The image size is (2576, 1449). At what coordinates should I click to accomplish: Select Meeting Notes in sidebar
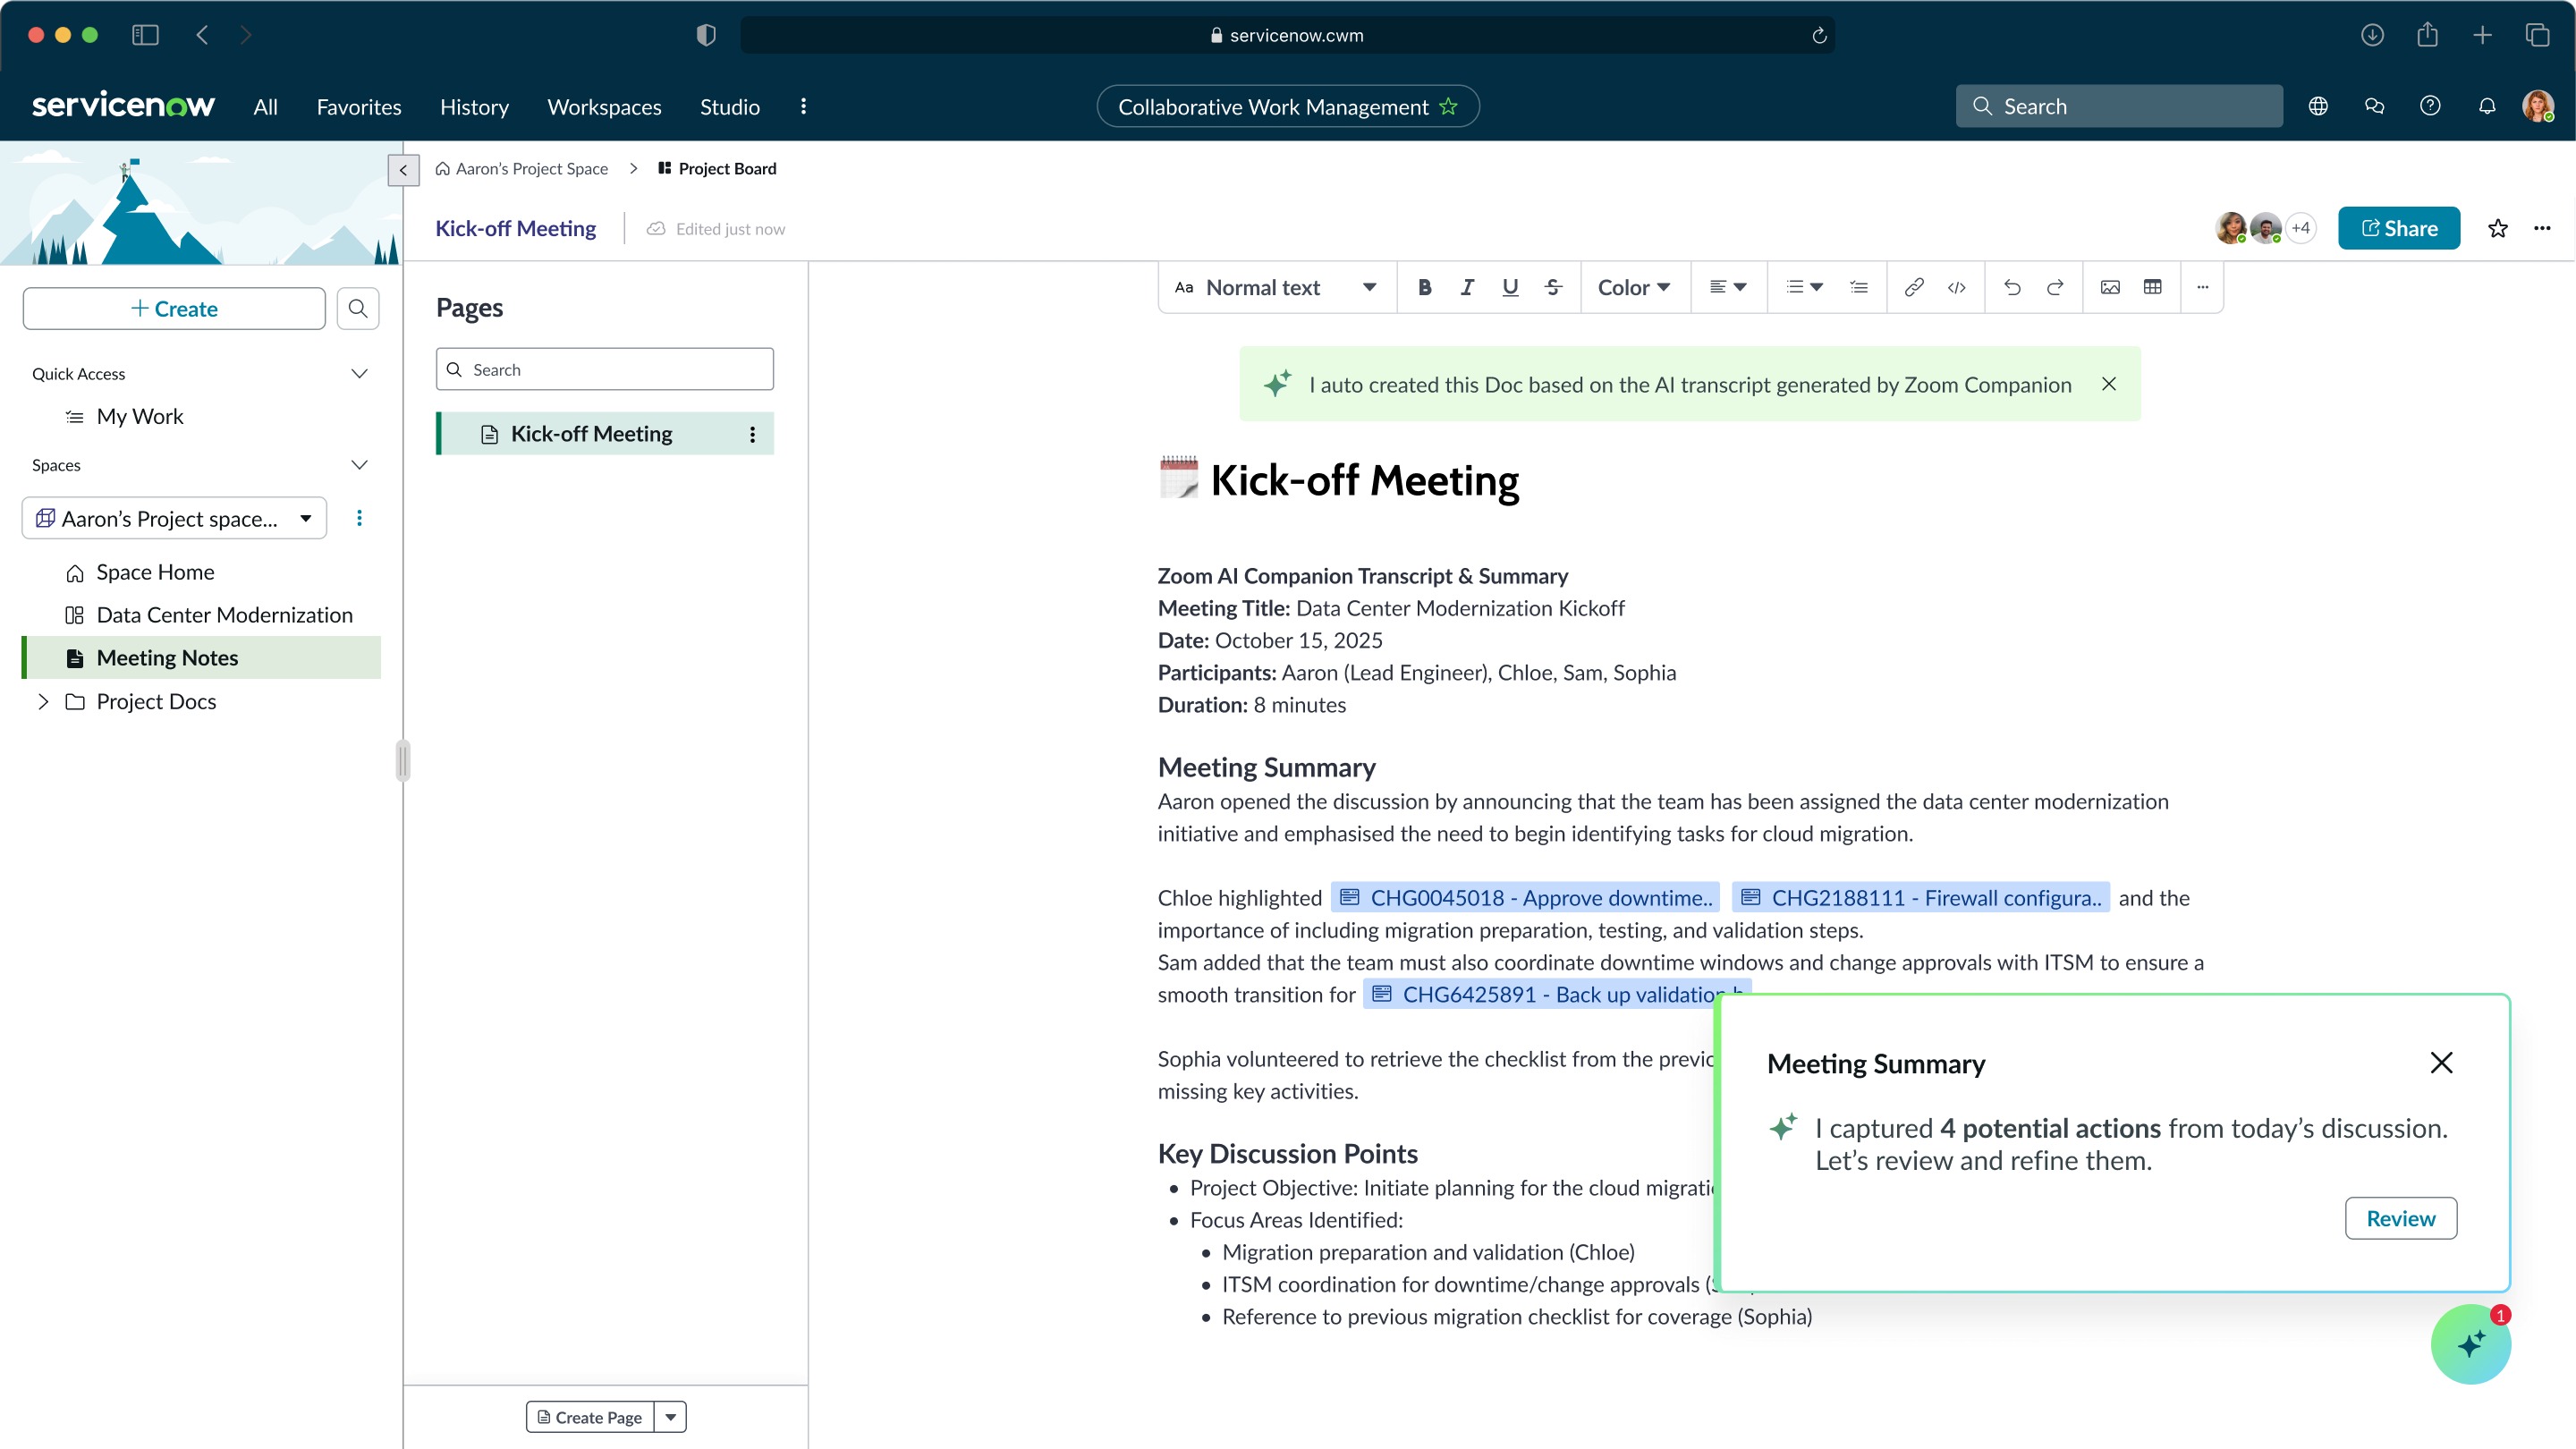coord(201,658)
